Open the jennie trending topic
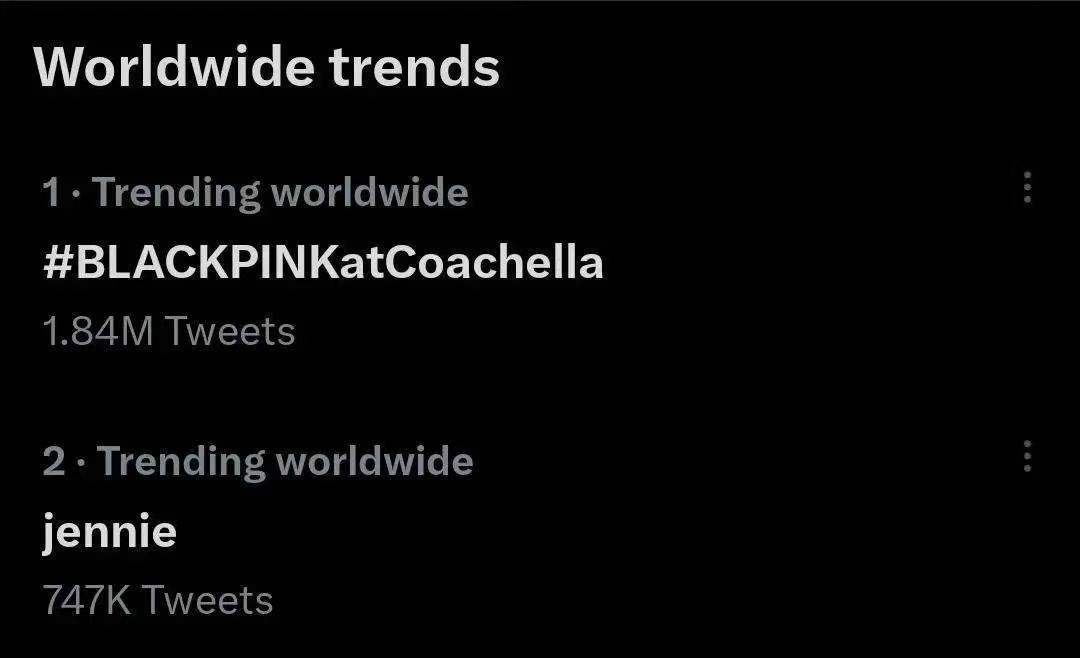The height and width of the screenshot is (658, 1080). pyautogui.click(x=109, y=531)
